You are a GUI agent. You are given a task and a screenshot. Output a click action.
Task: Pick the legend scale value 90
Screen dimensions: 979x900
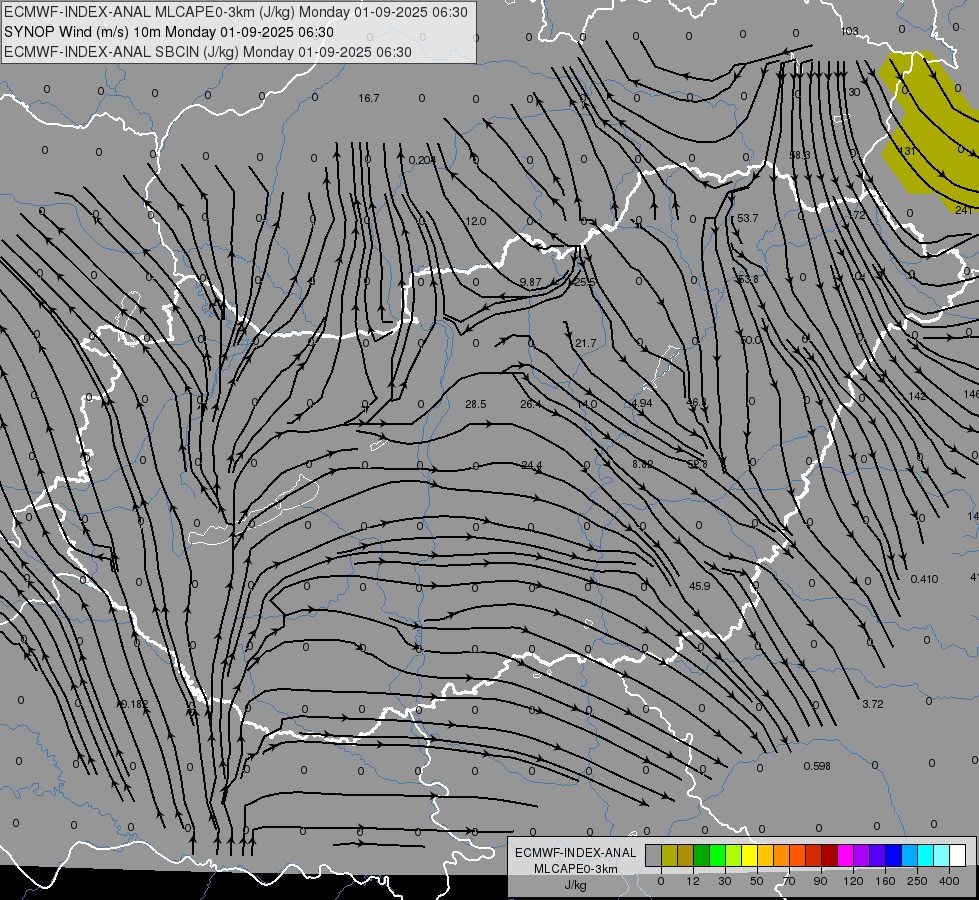pos(820,881)
